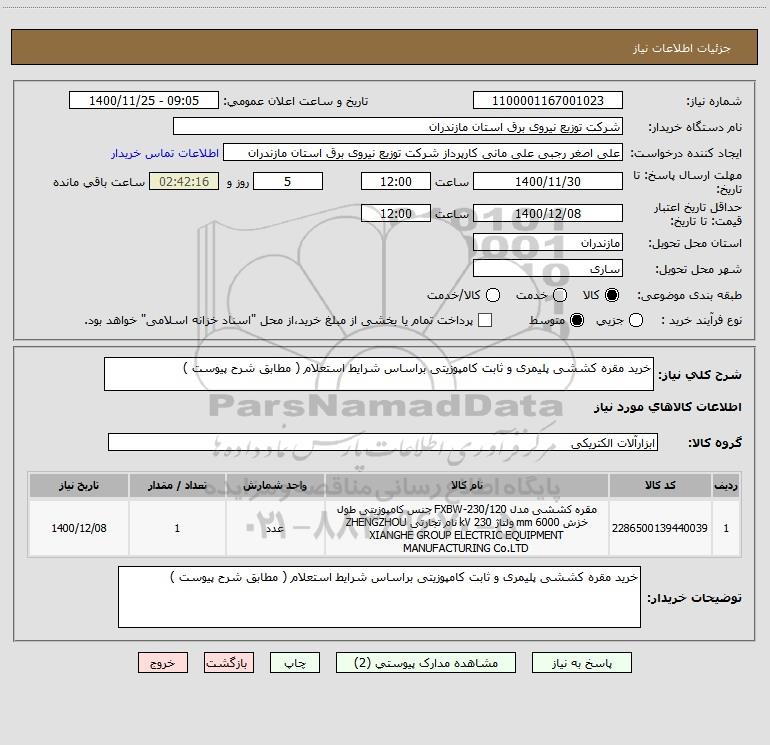Select the خدمت radio button
The height and width of the screenshot is (745, 770).
tap(560, 295)
